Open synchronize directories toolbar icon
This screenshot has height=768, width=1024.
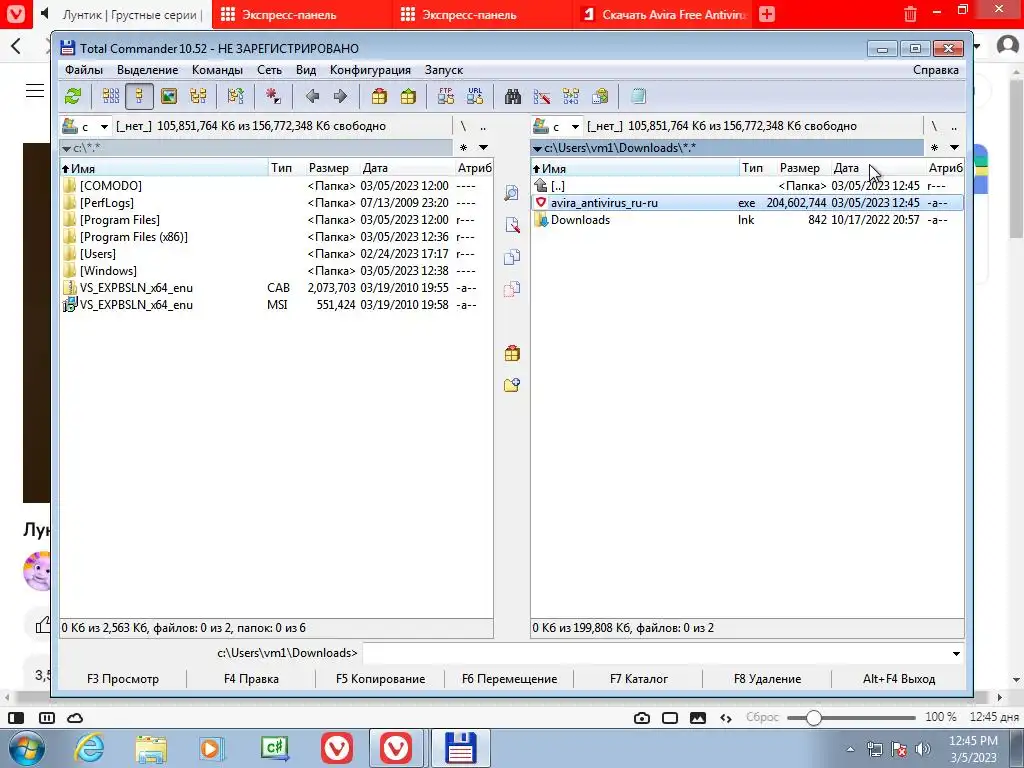coord(571,97)
